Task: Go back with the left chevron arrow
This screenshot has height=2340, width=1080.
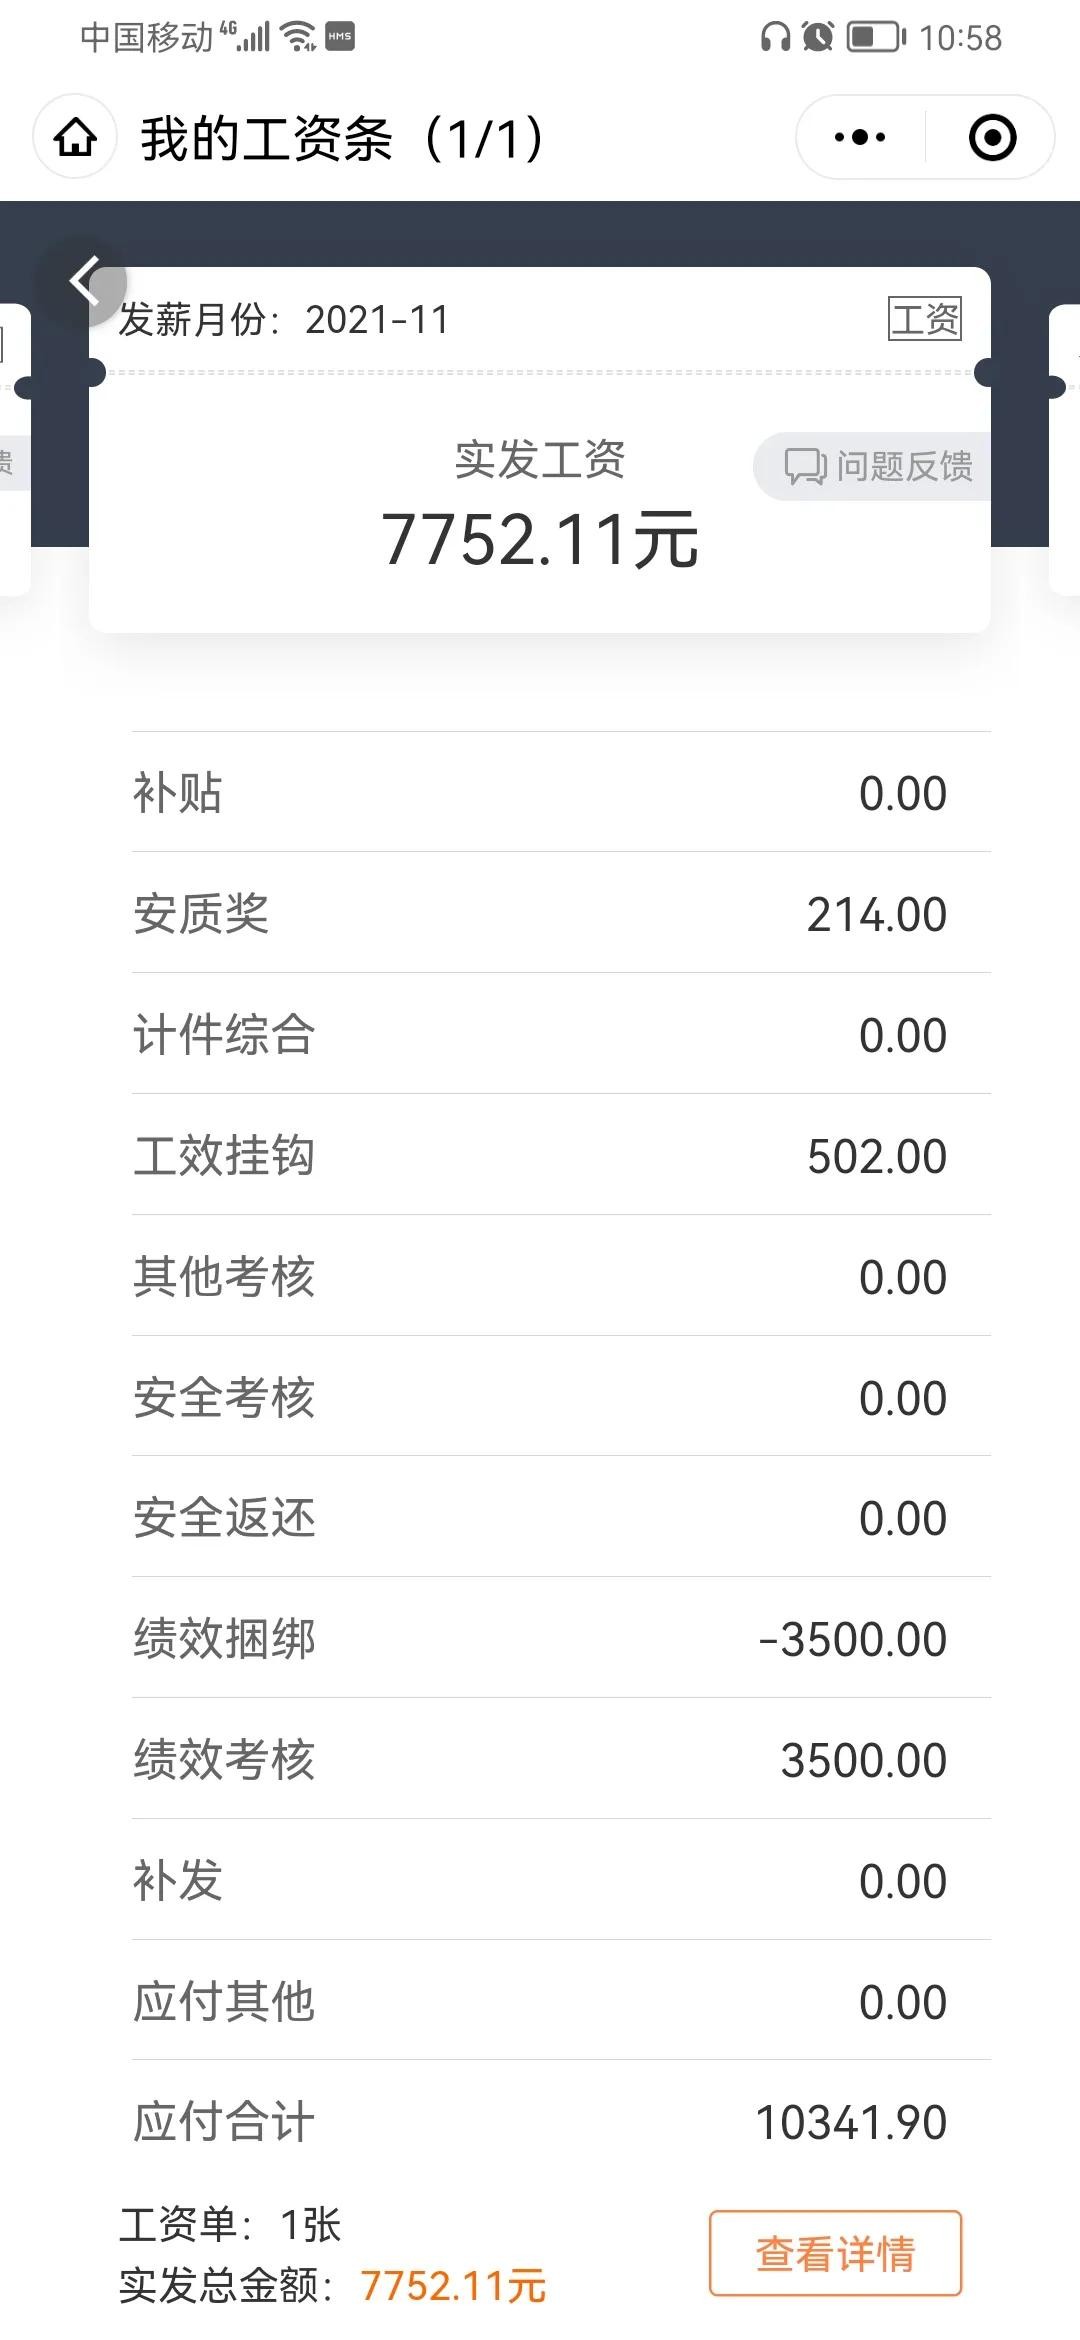Action: point(85,281)
